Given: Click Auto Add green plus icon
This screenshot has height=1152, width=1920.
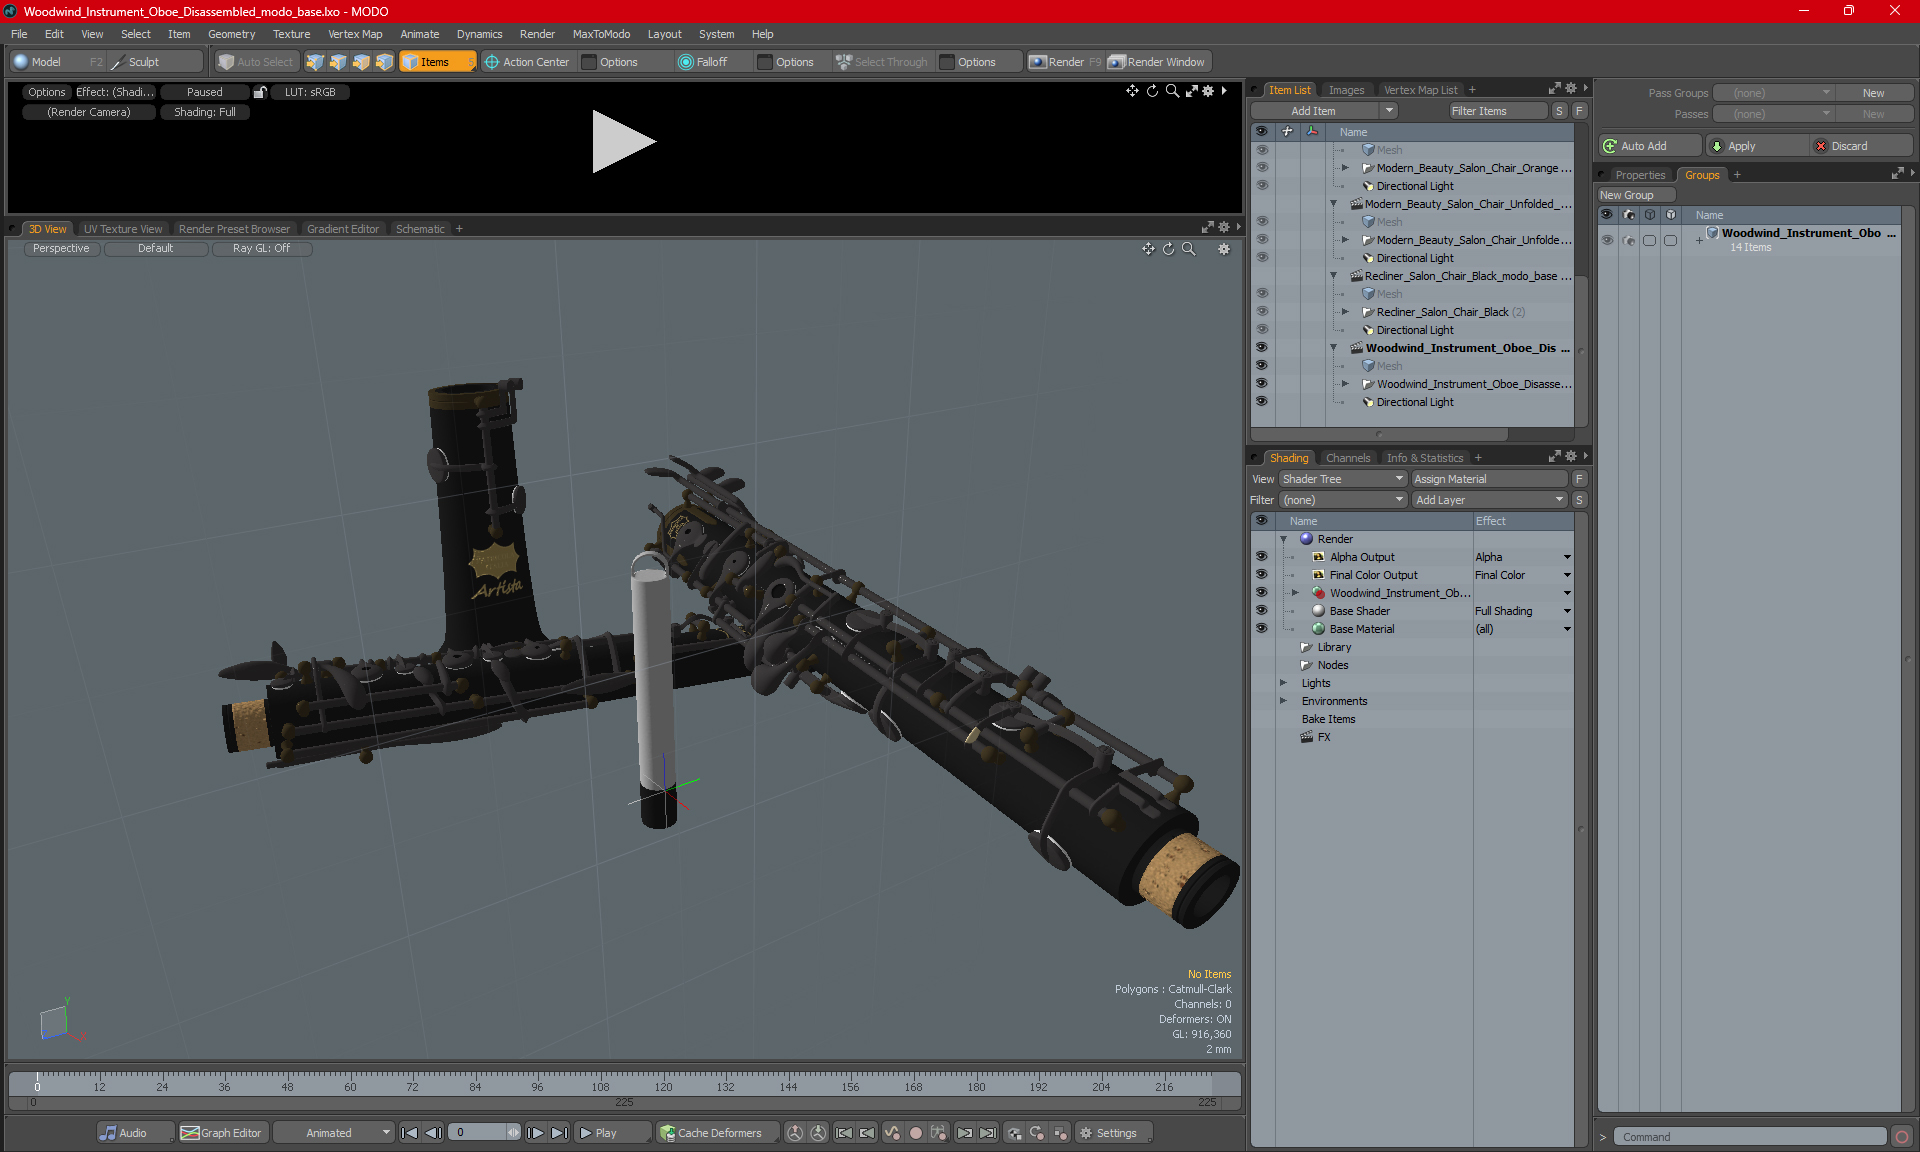Looking at the screenshot, I should point(1610,146).
